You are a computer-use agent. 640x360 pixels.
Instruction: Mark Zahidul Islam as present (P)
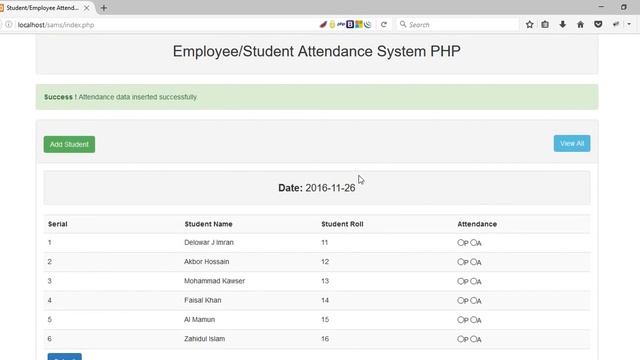[x=460, y=339]
